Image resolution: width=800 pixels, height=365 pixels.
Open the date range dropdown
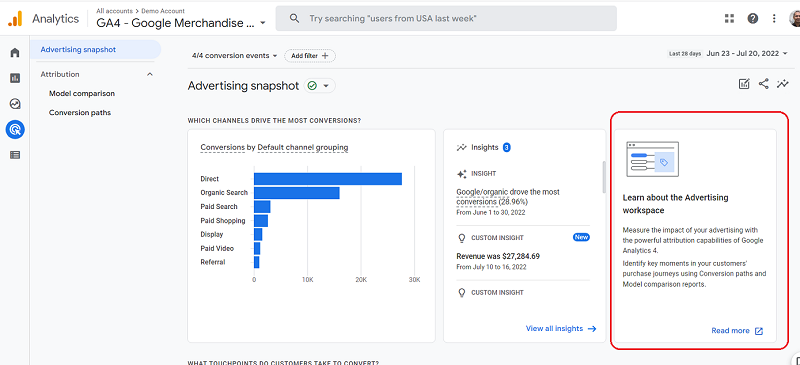point(747,54)
